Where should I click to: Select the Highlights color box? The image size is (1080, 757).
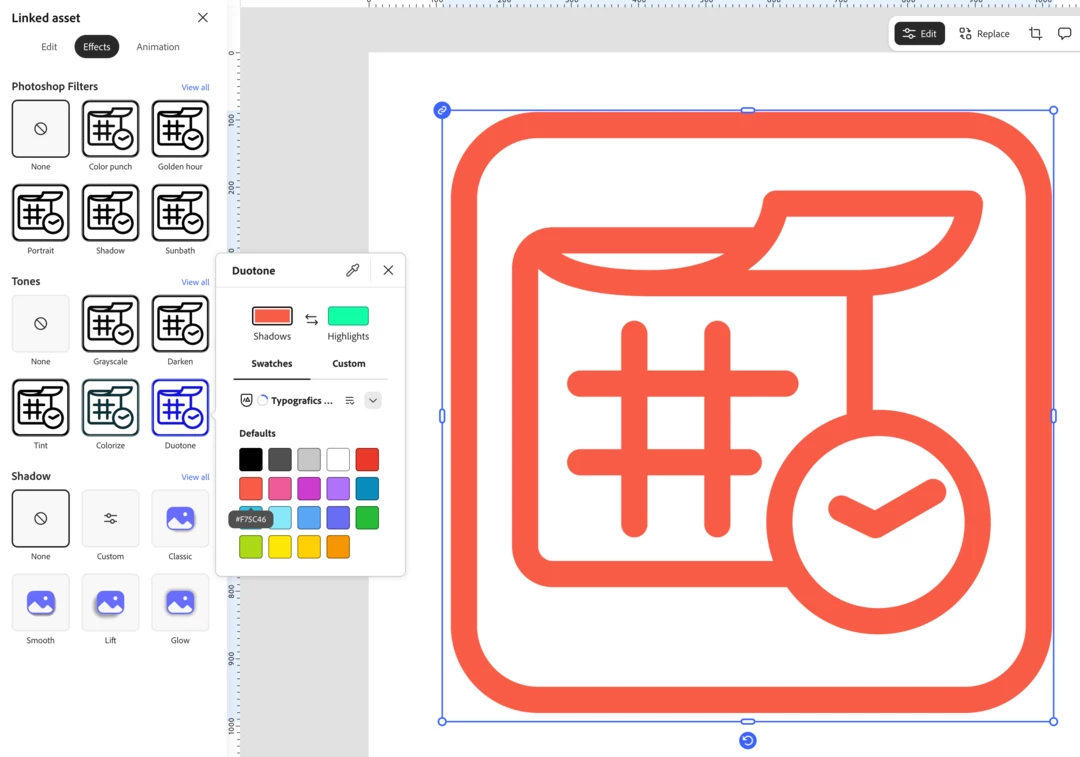click(349, 316)
